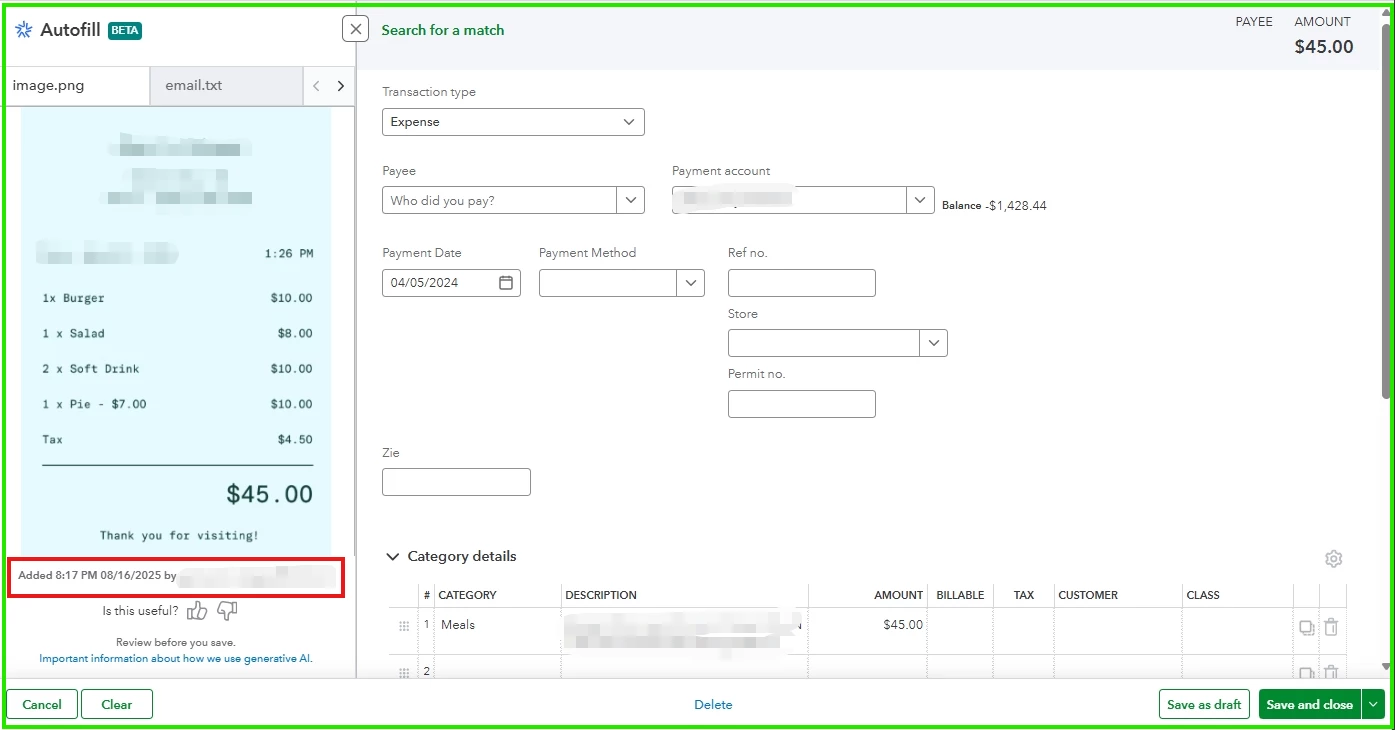Click the Delete link

[x=713, y=705]
